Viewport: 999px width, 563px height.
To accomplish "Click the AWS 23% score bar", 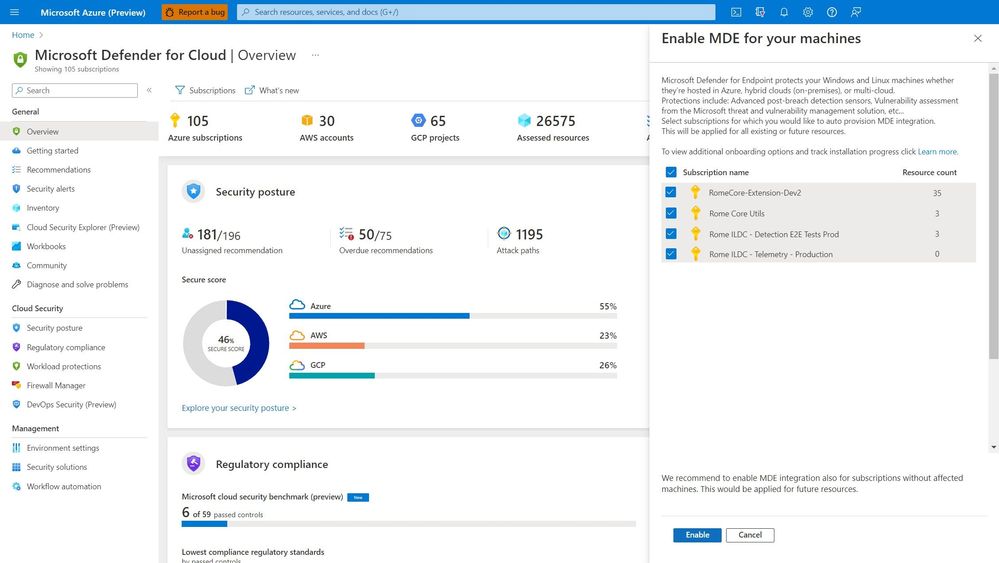I will 452,346.
